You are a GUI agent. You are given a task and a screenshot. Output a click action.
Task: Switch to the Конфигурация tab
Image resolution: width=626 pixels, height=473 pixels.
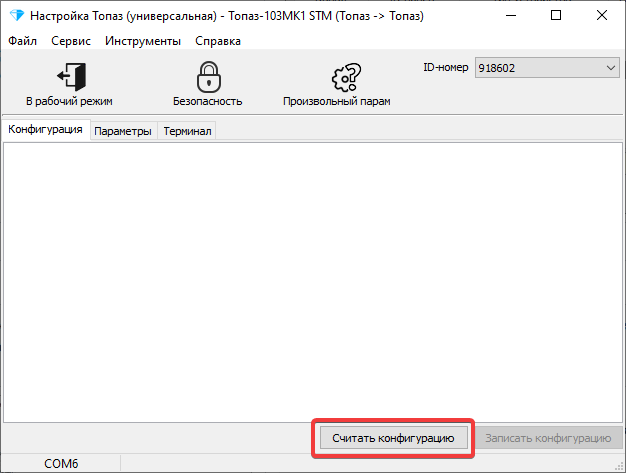click(x=46, y=129)
